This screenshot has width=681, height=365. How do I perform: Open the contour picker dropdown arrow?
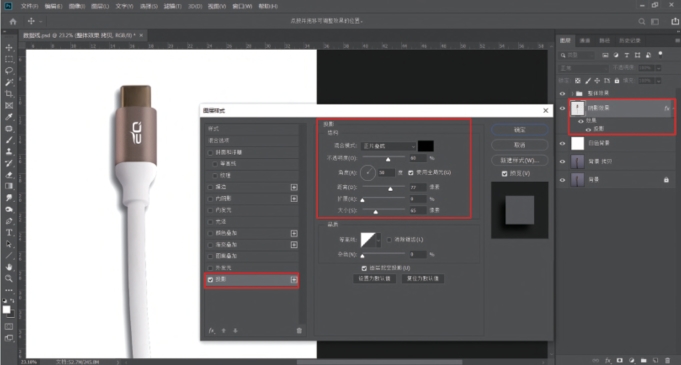tap(378, 240)
